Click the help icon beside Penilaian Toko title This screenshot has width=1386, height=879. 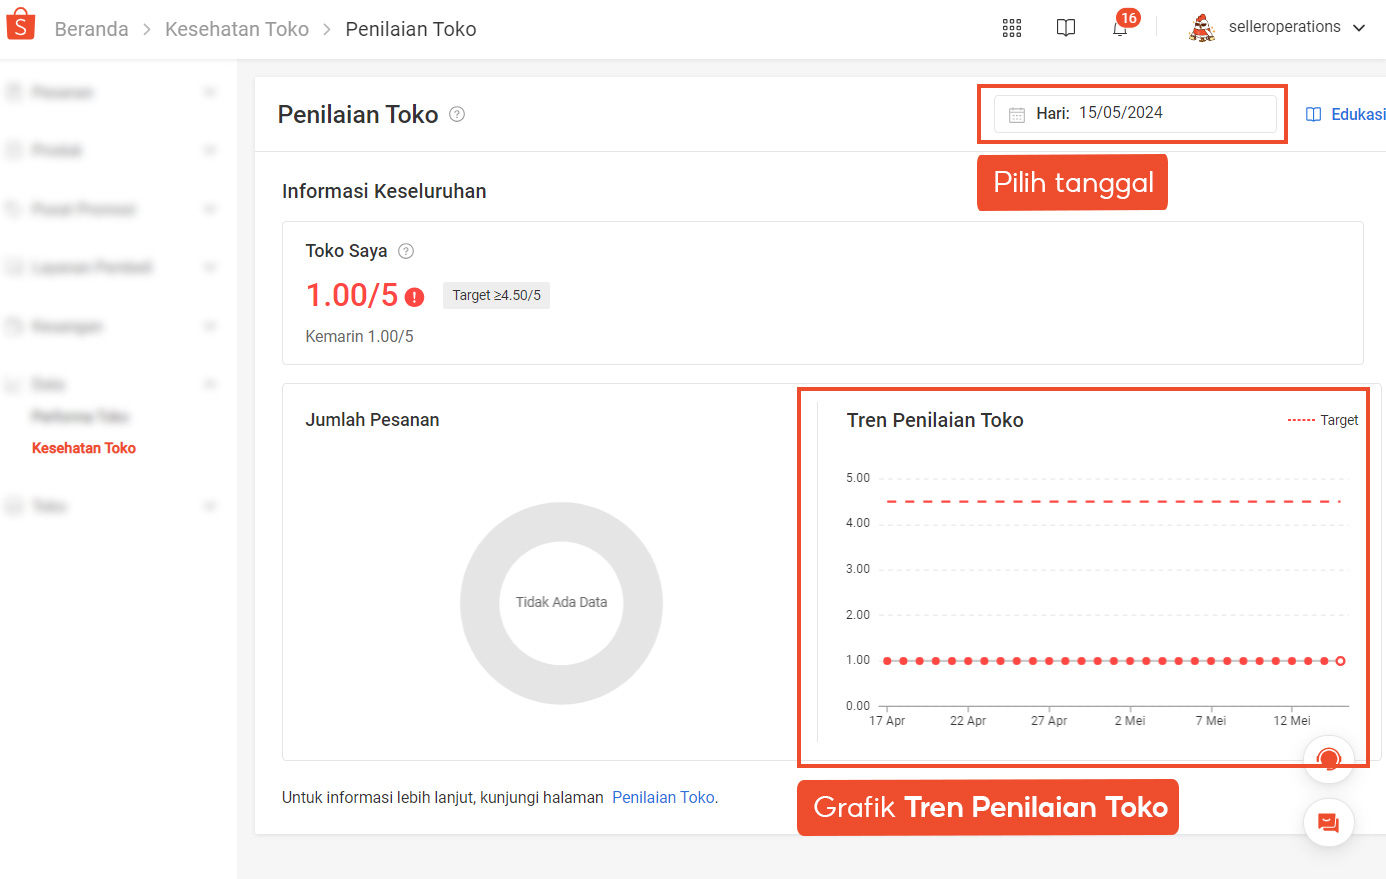pos(457,114)
